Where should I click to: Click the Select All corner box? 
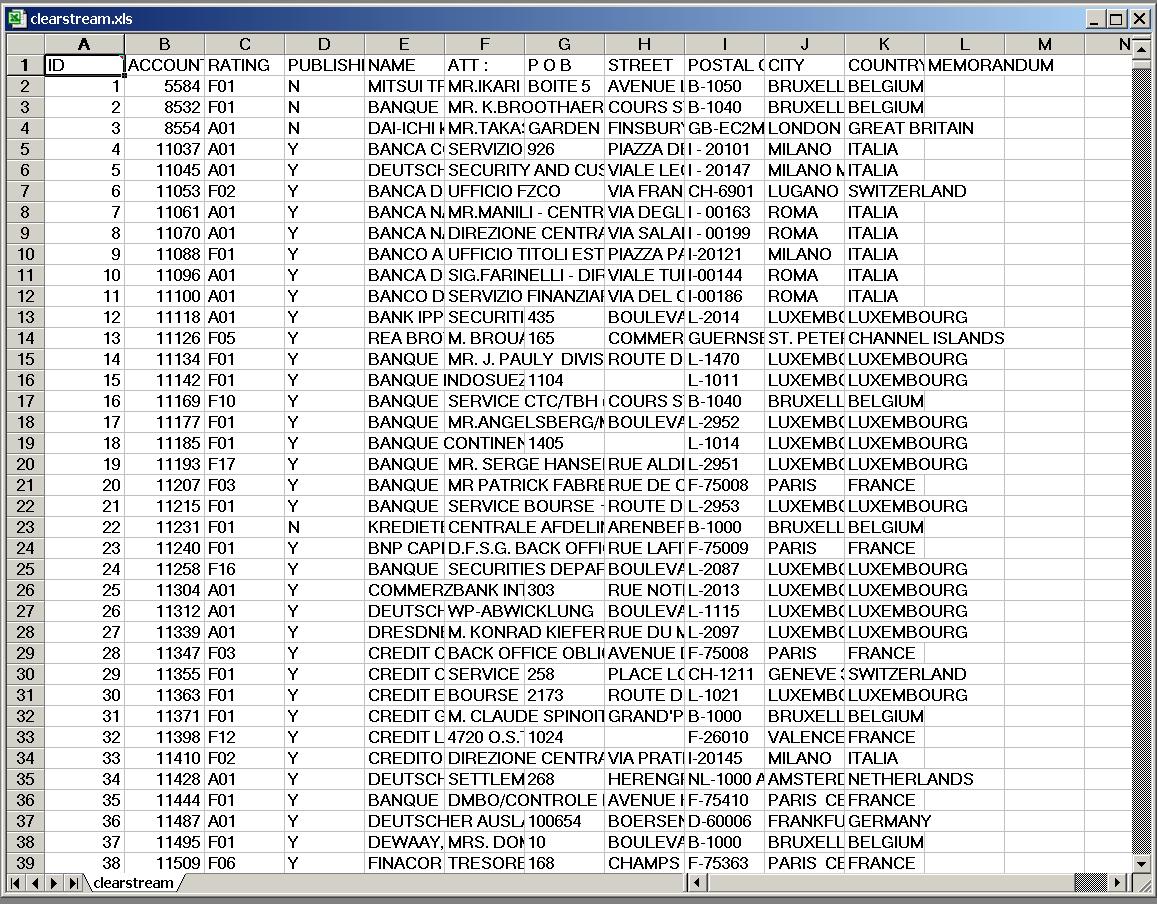tap(25, 44)
